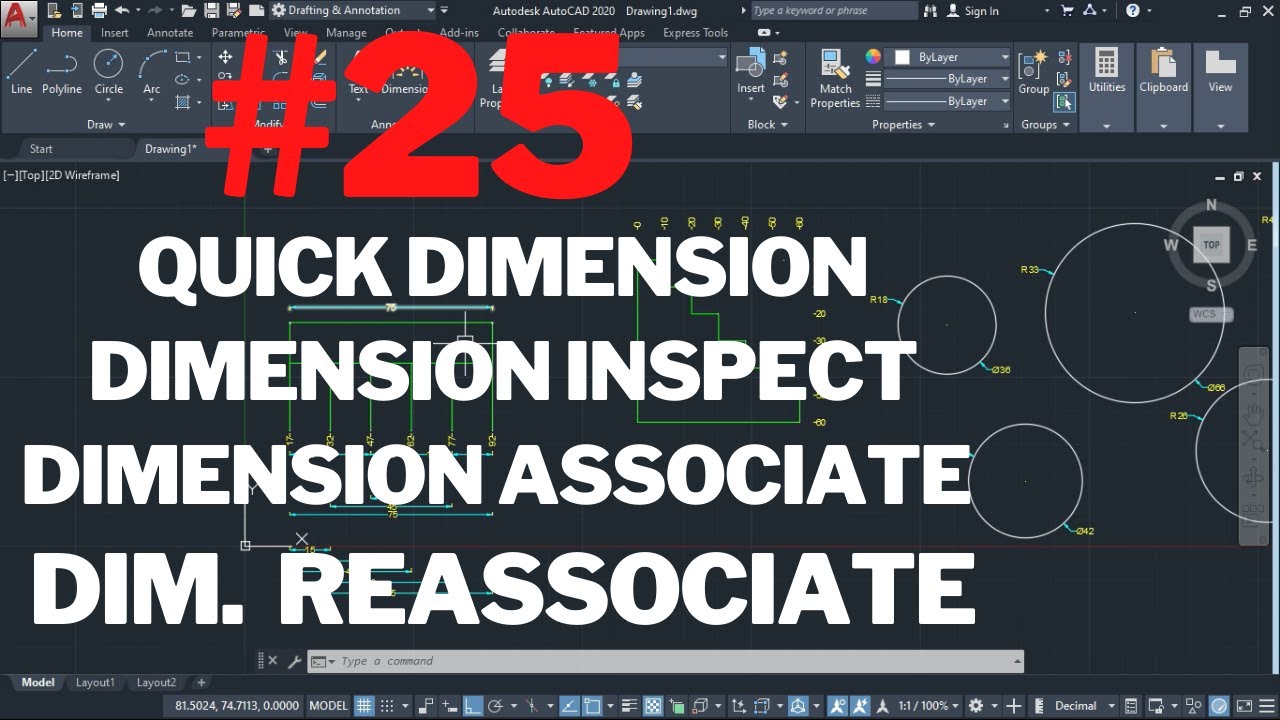Toggle transparency display
The height and width of the screenshot is (720, 1280).
point(654,706)
